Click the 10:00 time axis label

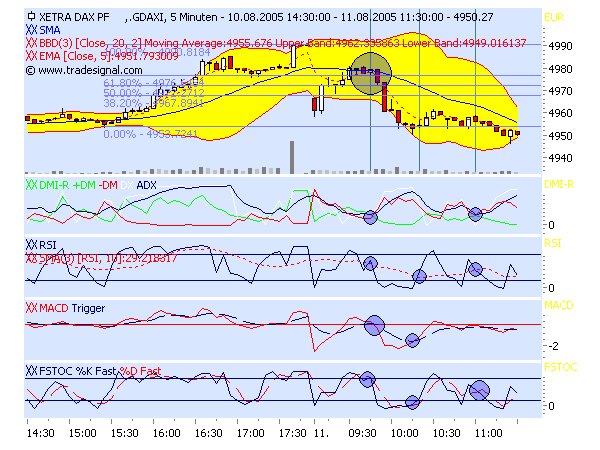[404, 433]
